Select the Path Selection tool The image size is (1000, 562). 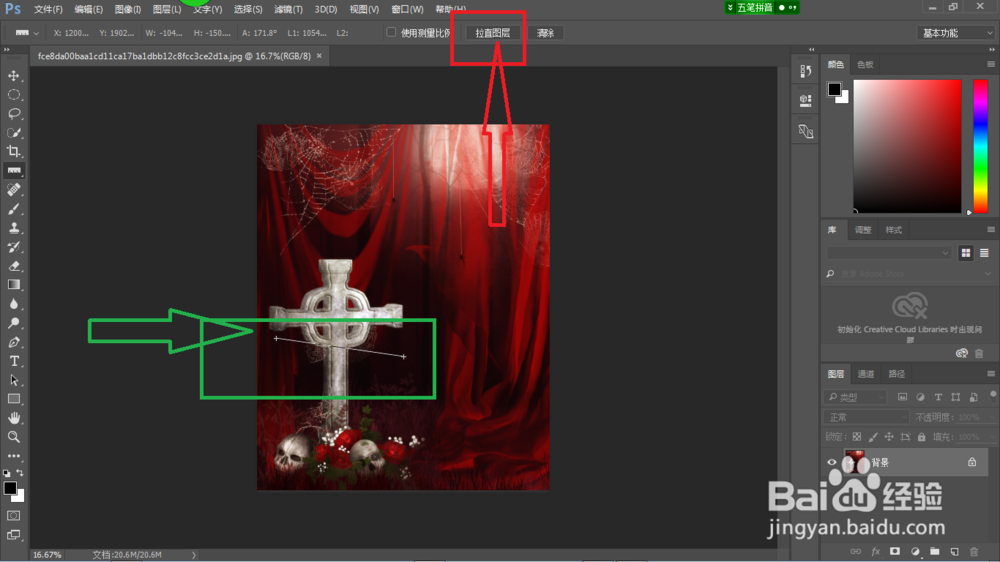click(13, 380)
